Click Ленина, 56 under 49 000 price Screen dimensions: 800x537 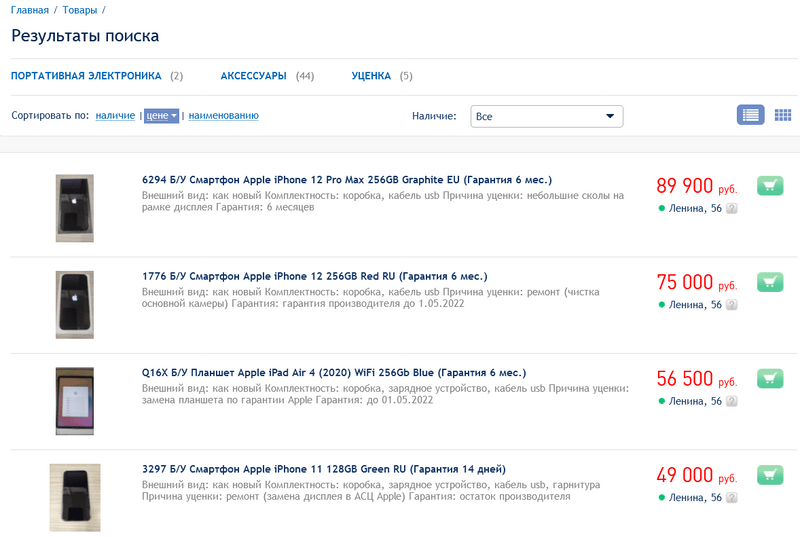click(x=695, y=497)
